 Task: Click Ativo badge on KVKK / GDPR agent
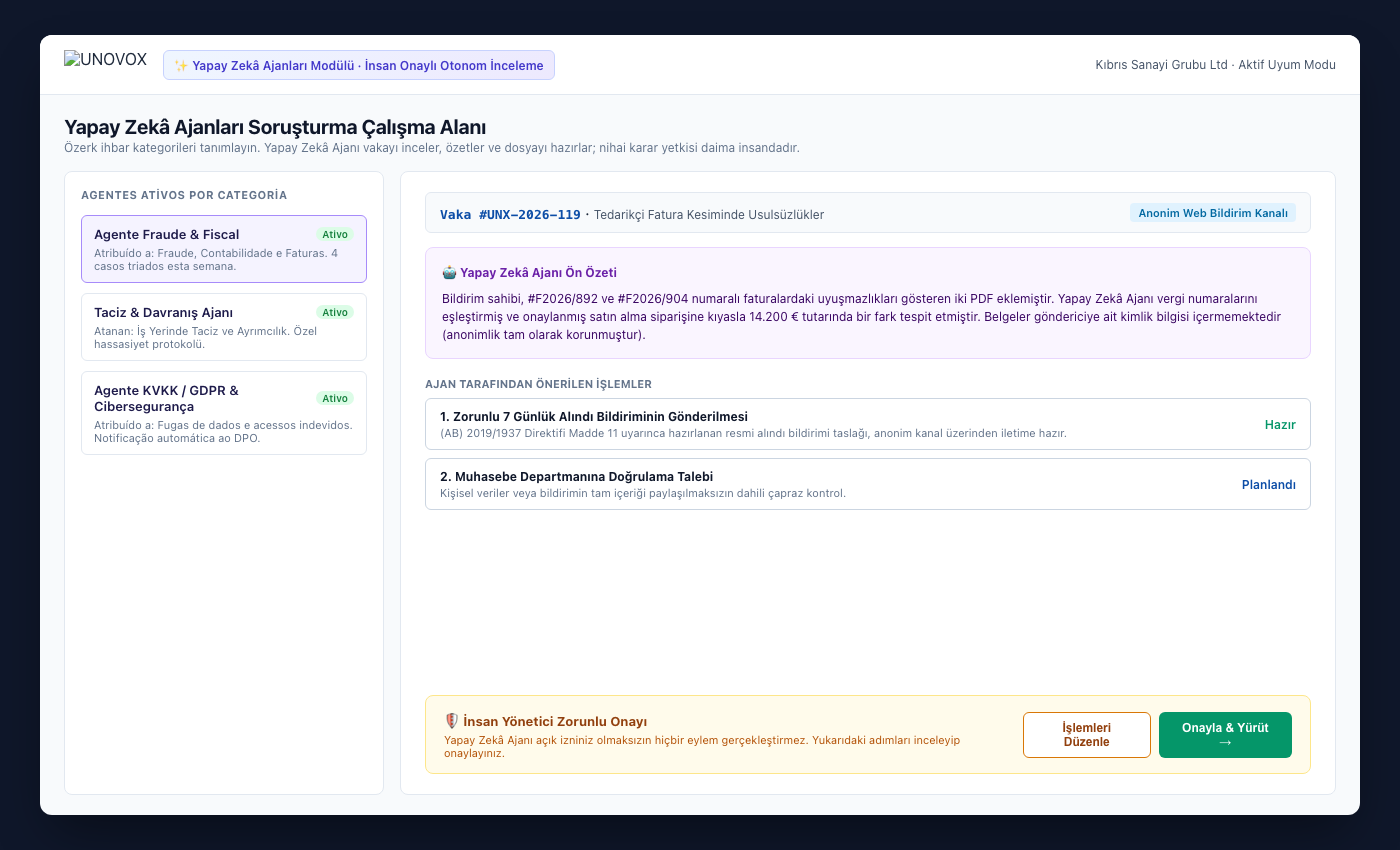(x=335, y=399)
